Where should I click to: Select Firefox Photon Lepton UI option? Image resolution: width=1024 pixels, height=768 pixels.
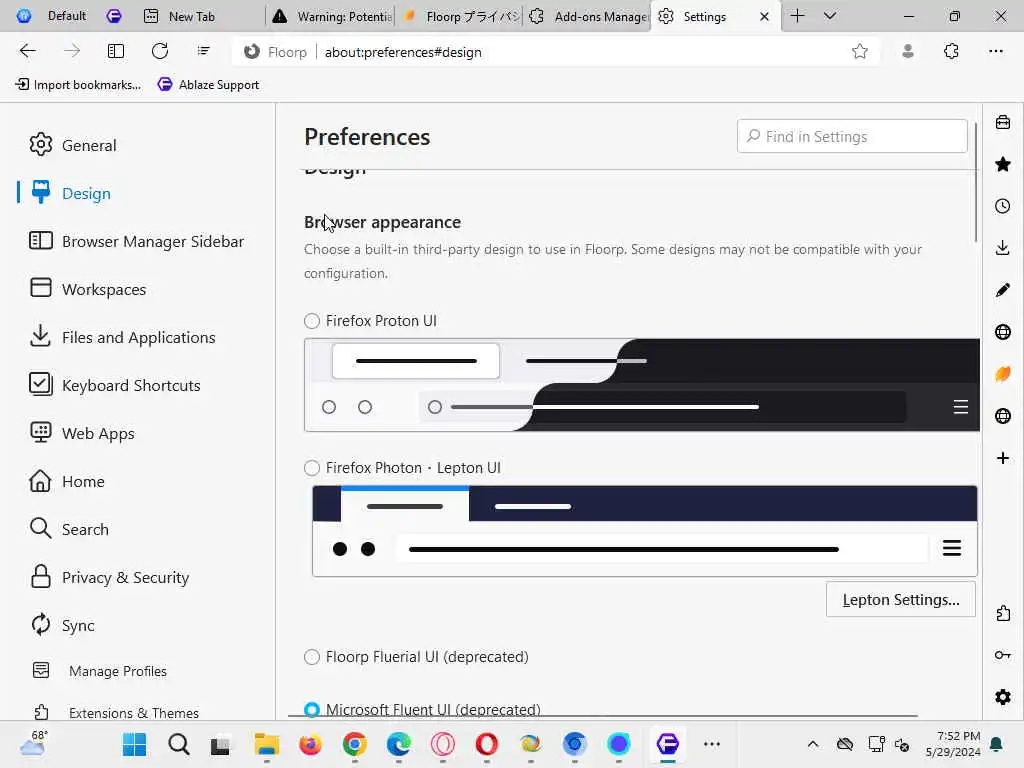pyautogui.click(x=312, y=468)
